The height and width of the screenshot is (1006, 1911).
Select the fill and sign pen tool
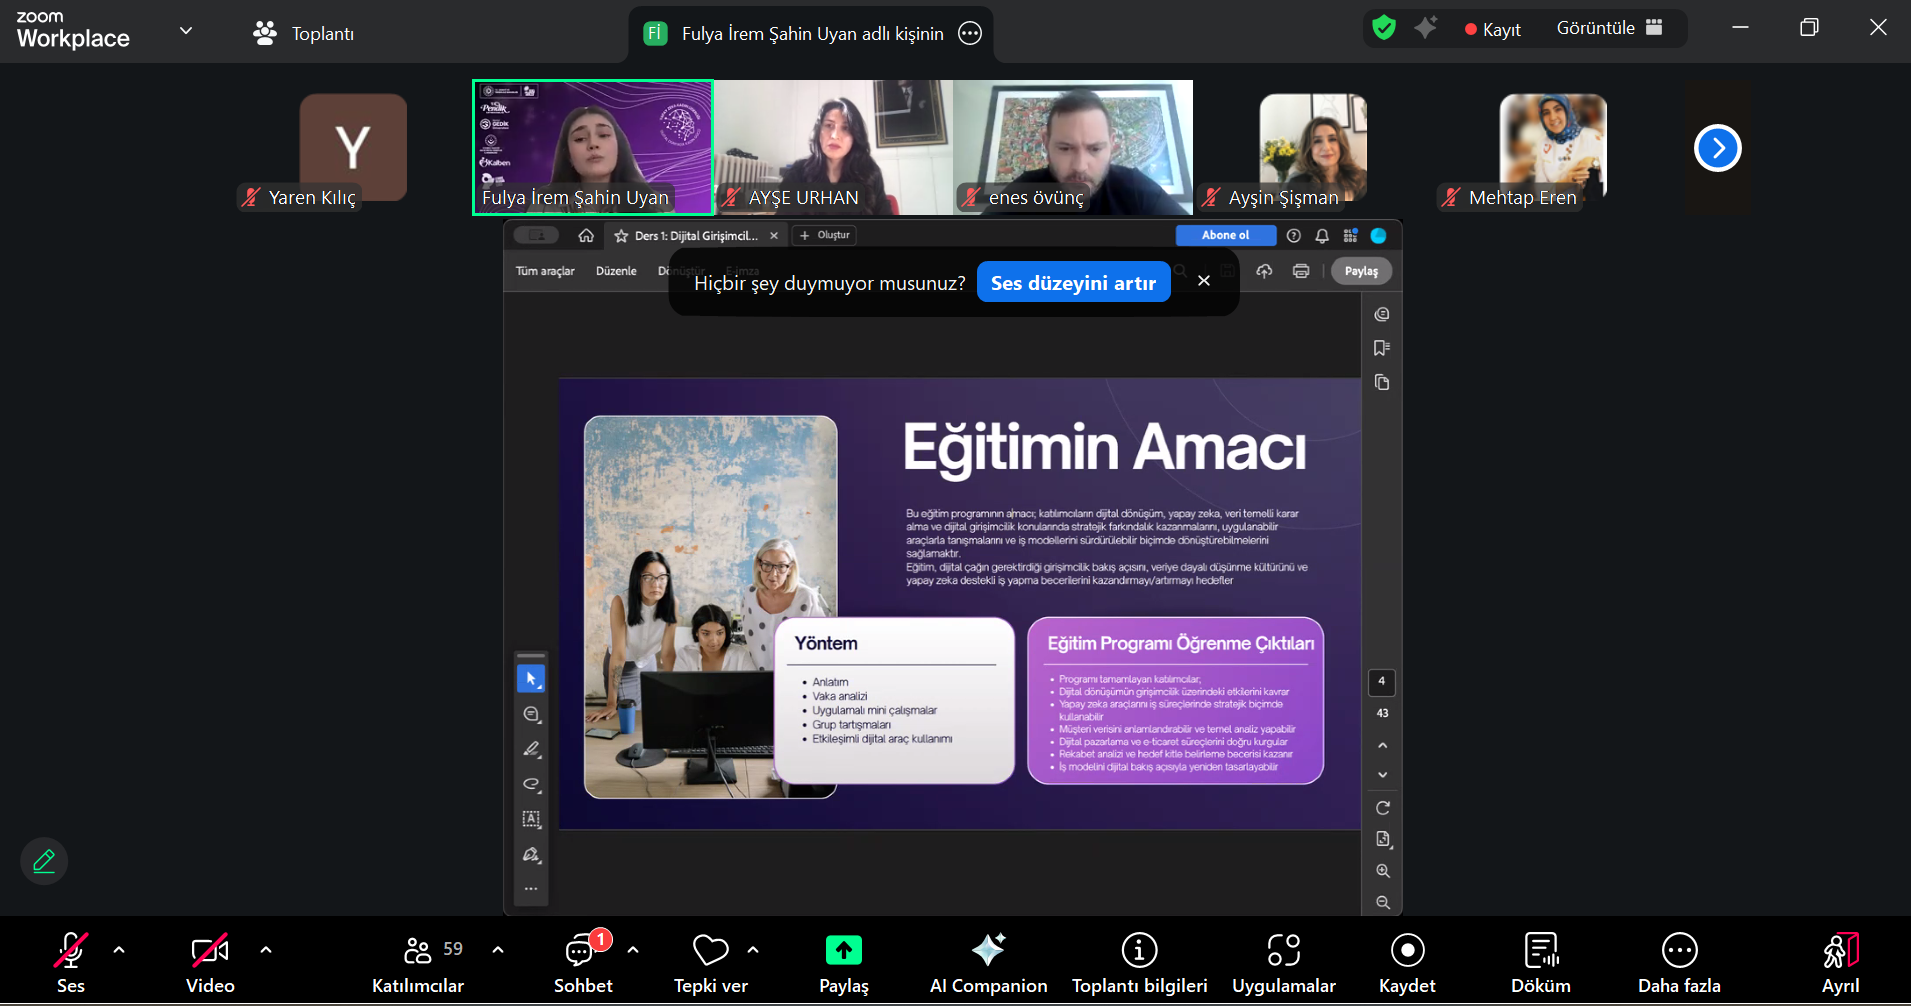531,854
